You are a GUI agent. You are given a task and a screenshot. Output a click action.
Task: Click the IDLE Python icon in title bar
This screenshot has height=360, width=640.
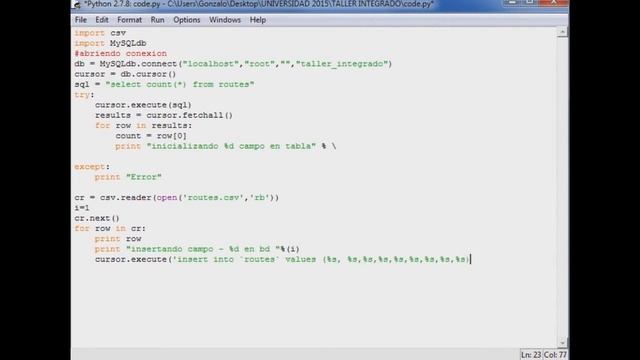(x=77, y=4)
